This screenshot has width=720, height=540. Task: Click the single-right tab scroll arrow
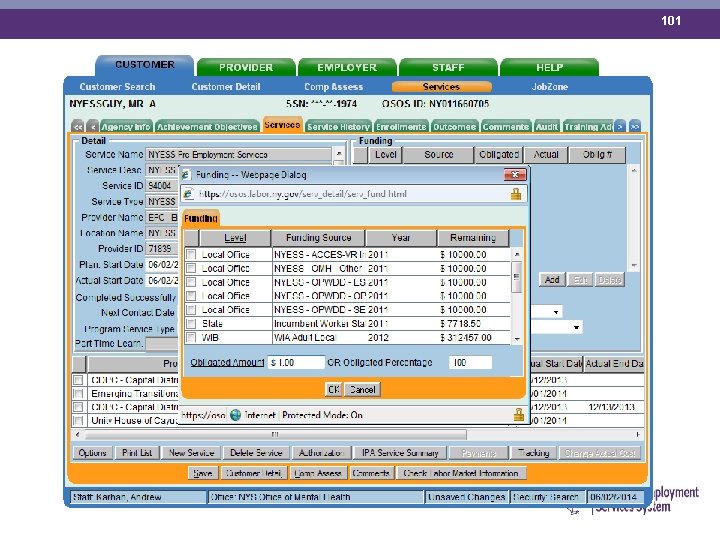coord(620,126)
